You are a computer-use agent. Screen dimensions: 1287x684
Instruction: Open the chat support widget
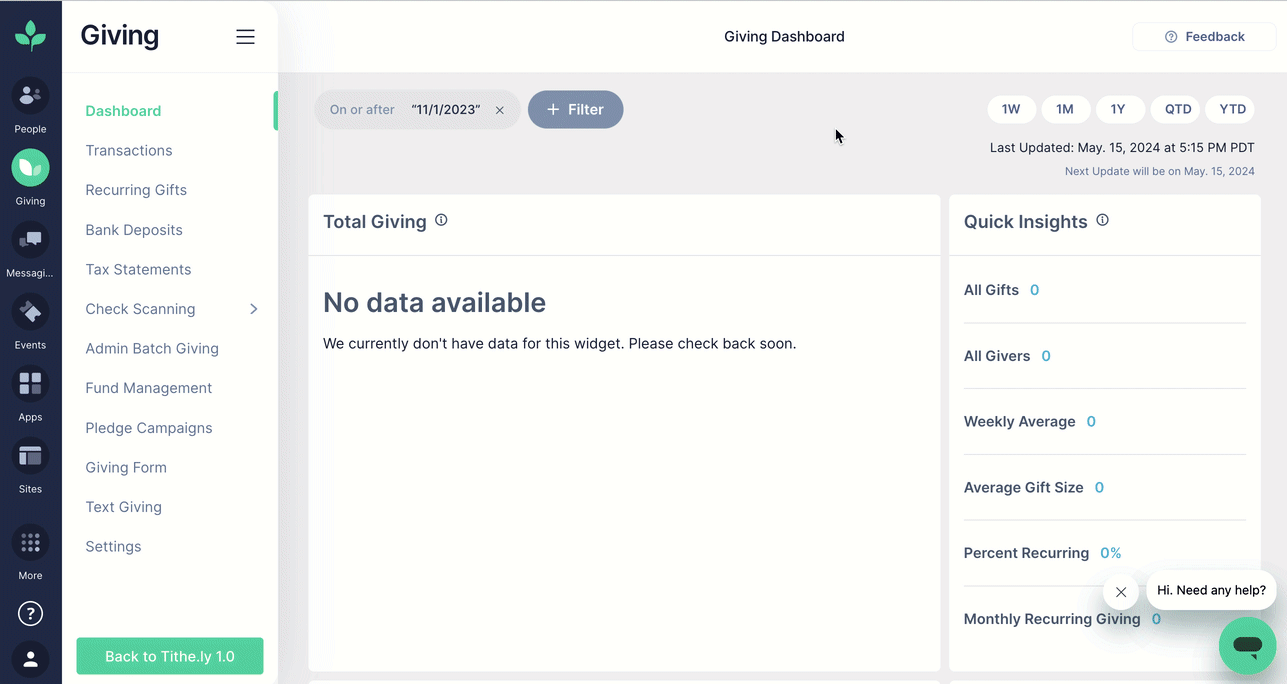[x=1247, y=645]
